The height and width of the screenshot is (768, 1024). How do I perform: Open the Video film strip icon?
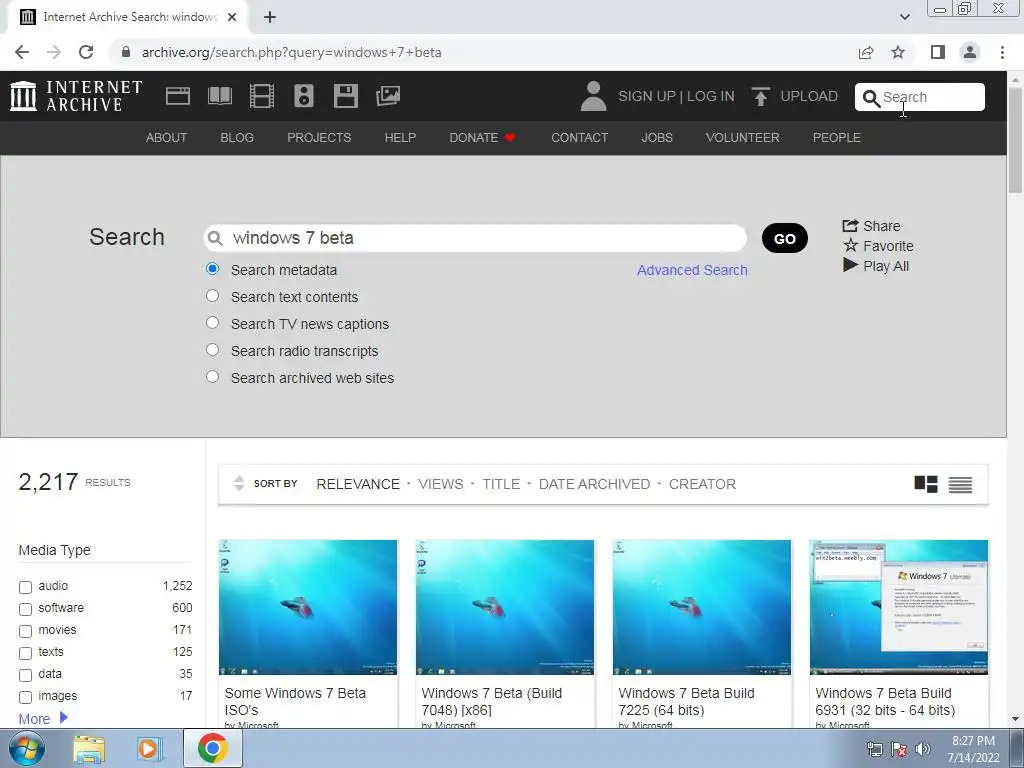(262, 96)
